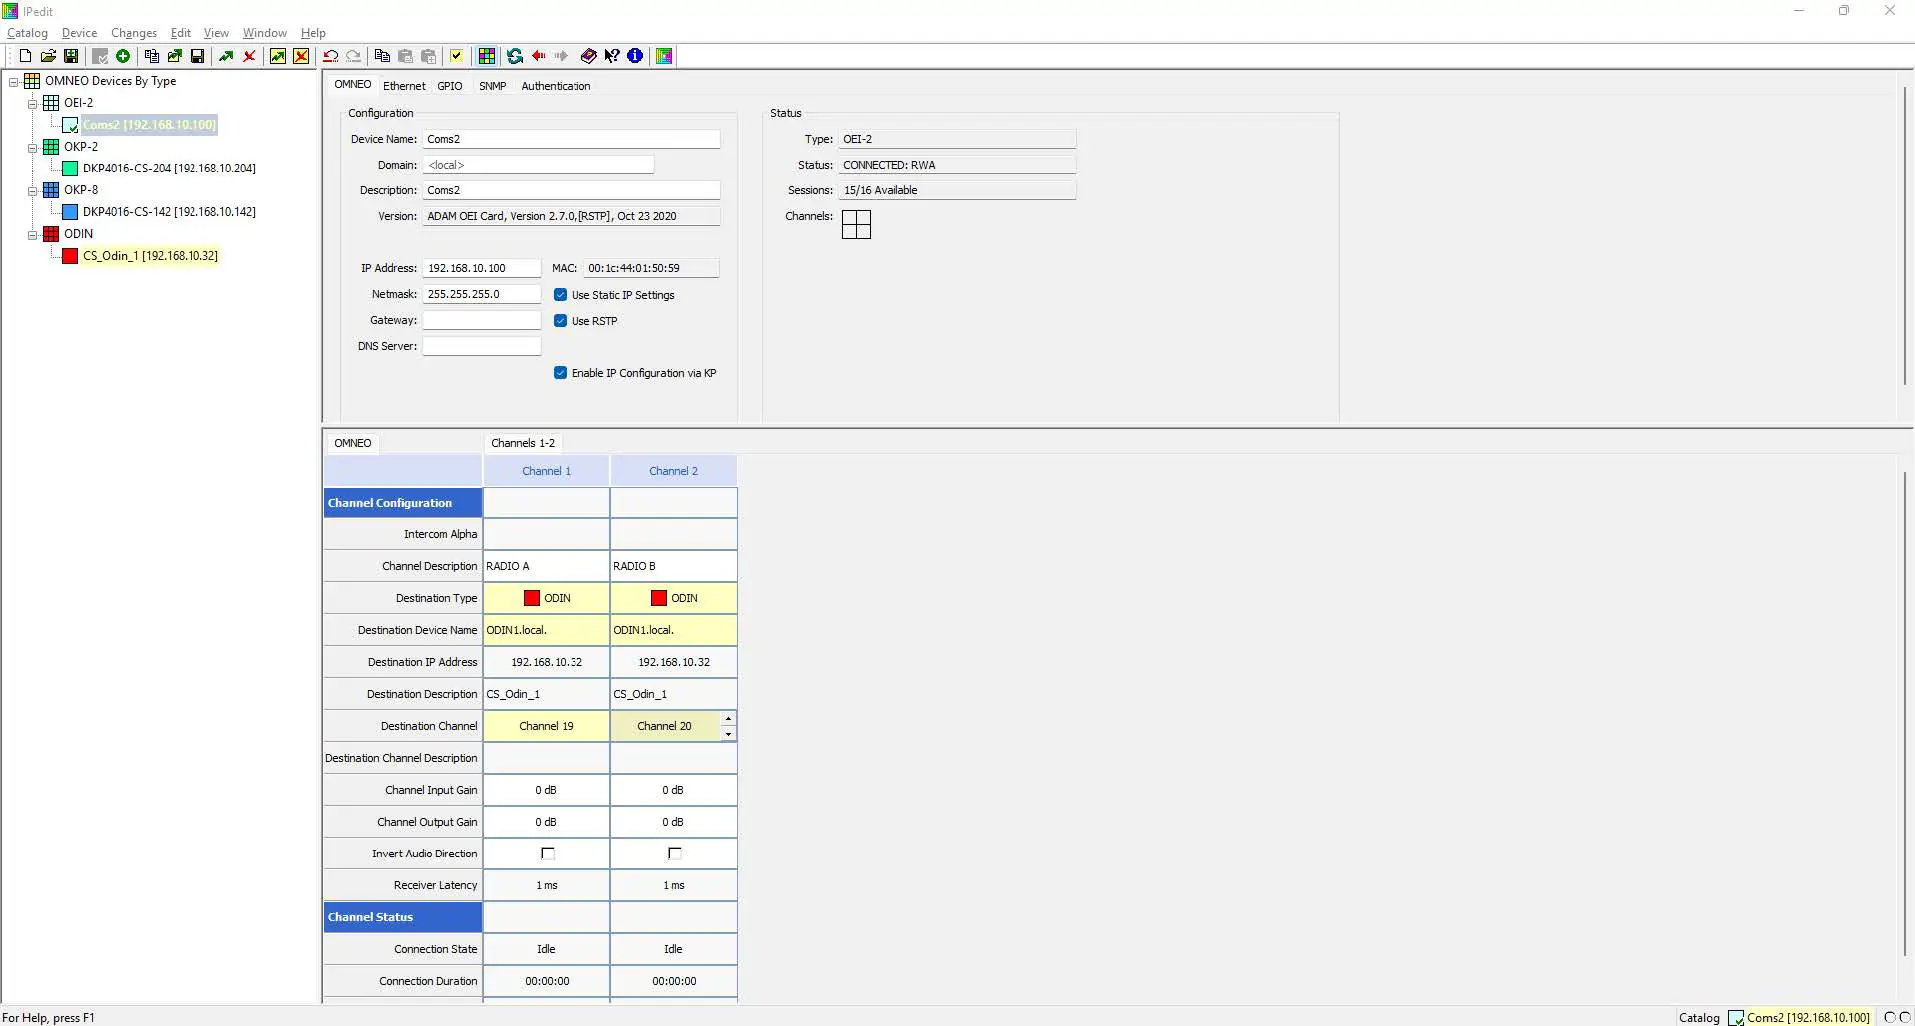Image resolution: width=1915 pixels, height=1026 pixels.
Task: Open the Changes menu
Action: (x=134, y=33)
